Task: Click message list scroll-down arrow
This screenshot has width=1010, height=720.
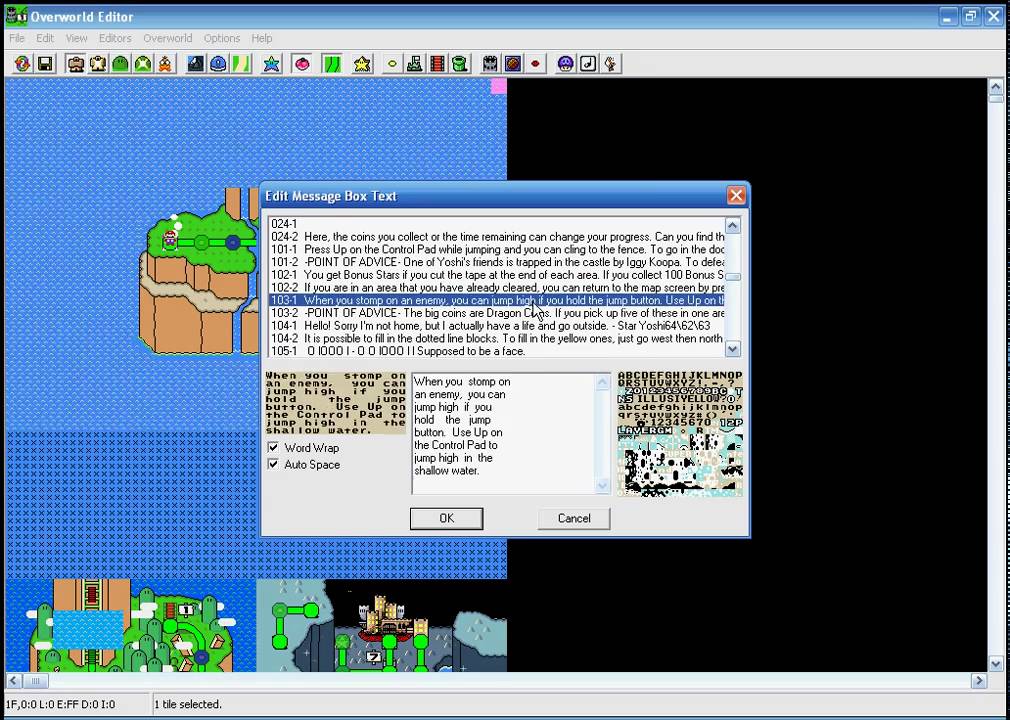Action: [x=732, y=348]
